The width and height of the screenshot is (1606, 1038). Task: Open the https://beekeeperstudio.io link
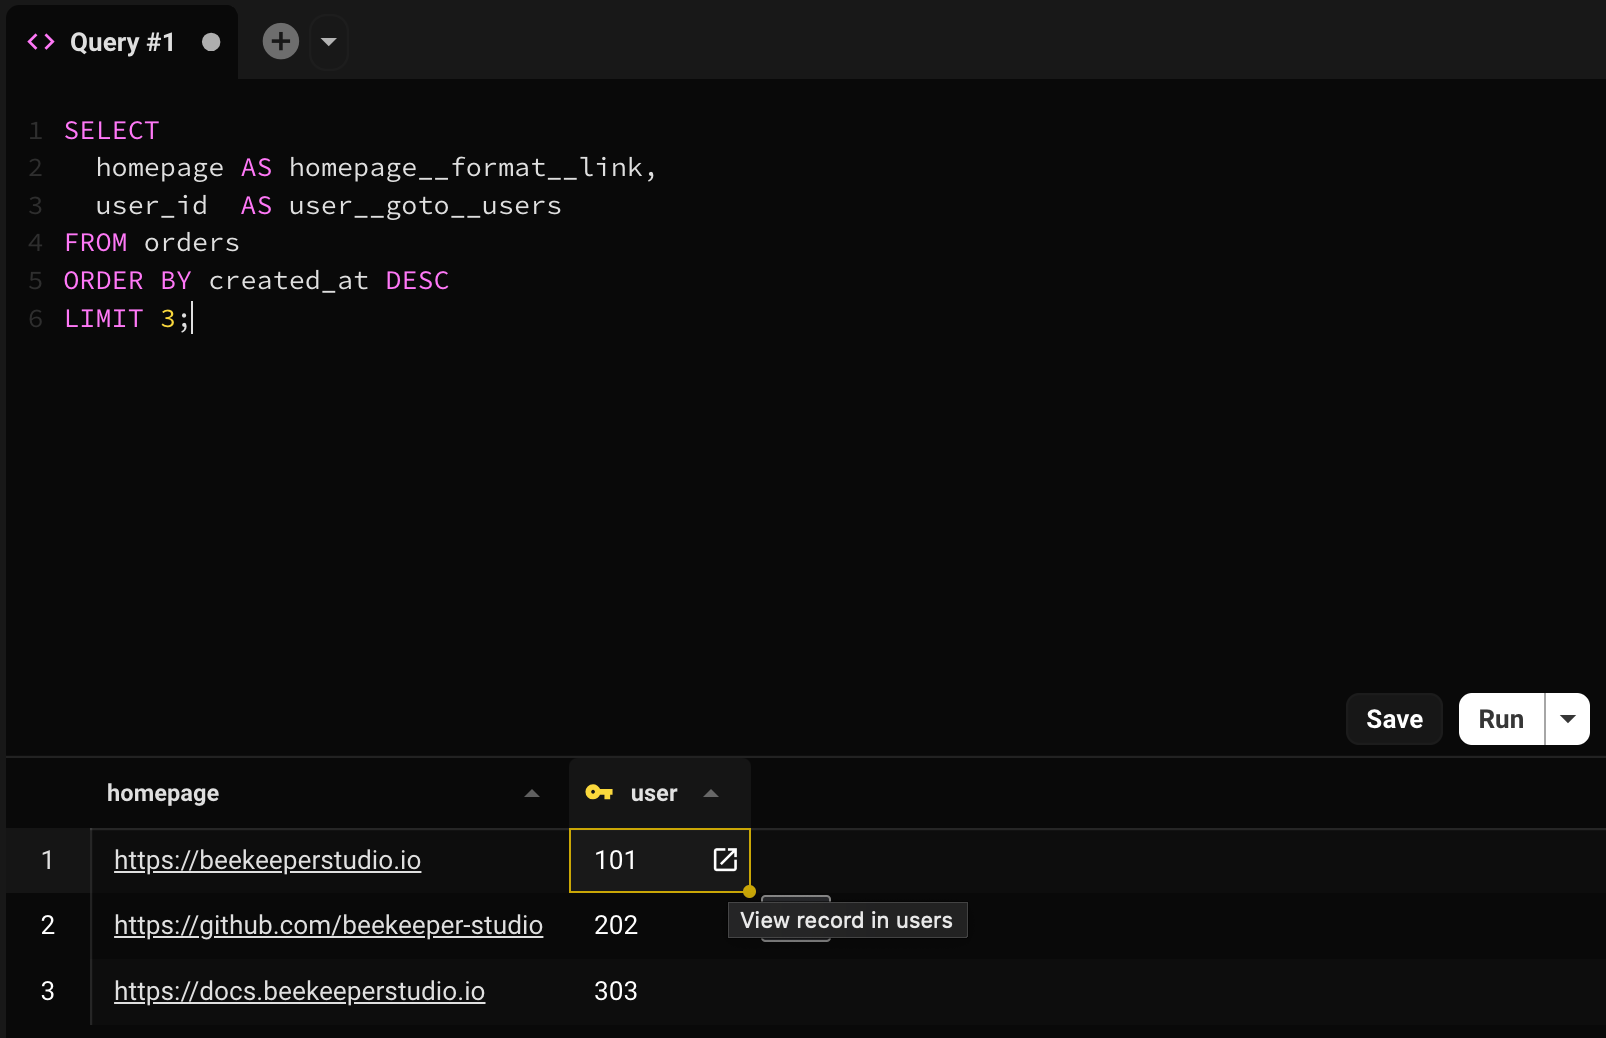coord(267,860)
